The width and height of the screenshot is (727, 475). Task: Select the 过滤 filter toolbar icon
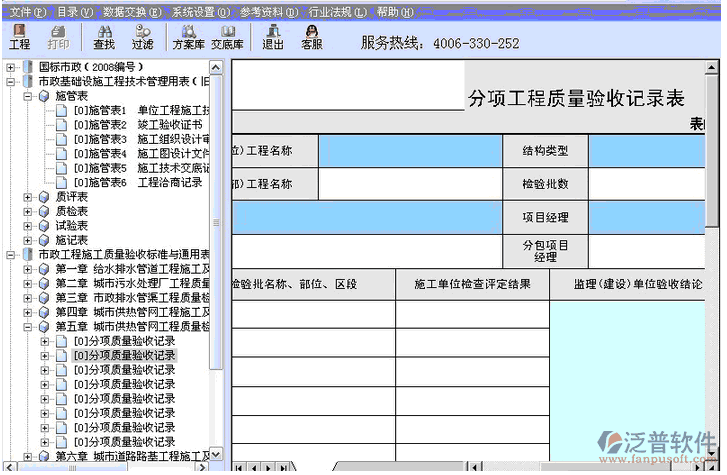(x=142, y=37)
